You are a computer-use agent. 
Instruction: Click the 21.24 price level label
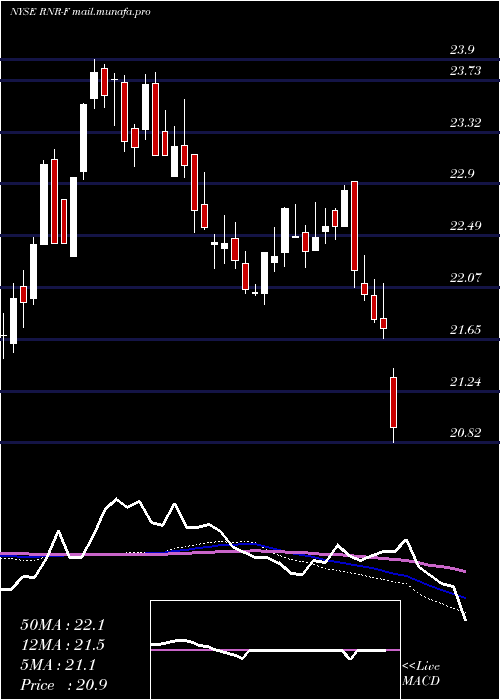pos(465,382)
